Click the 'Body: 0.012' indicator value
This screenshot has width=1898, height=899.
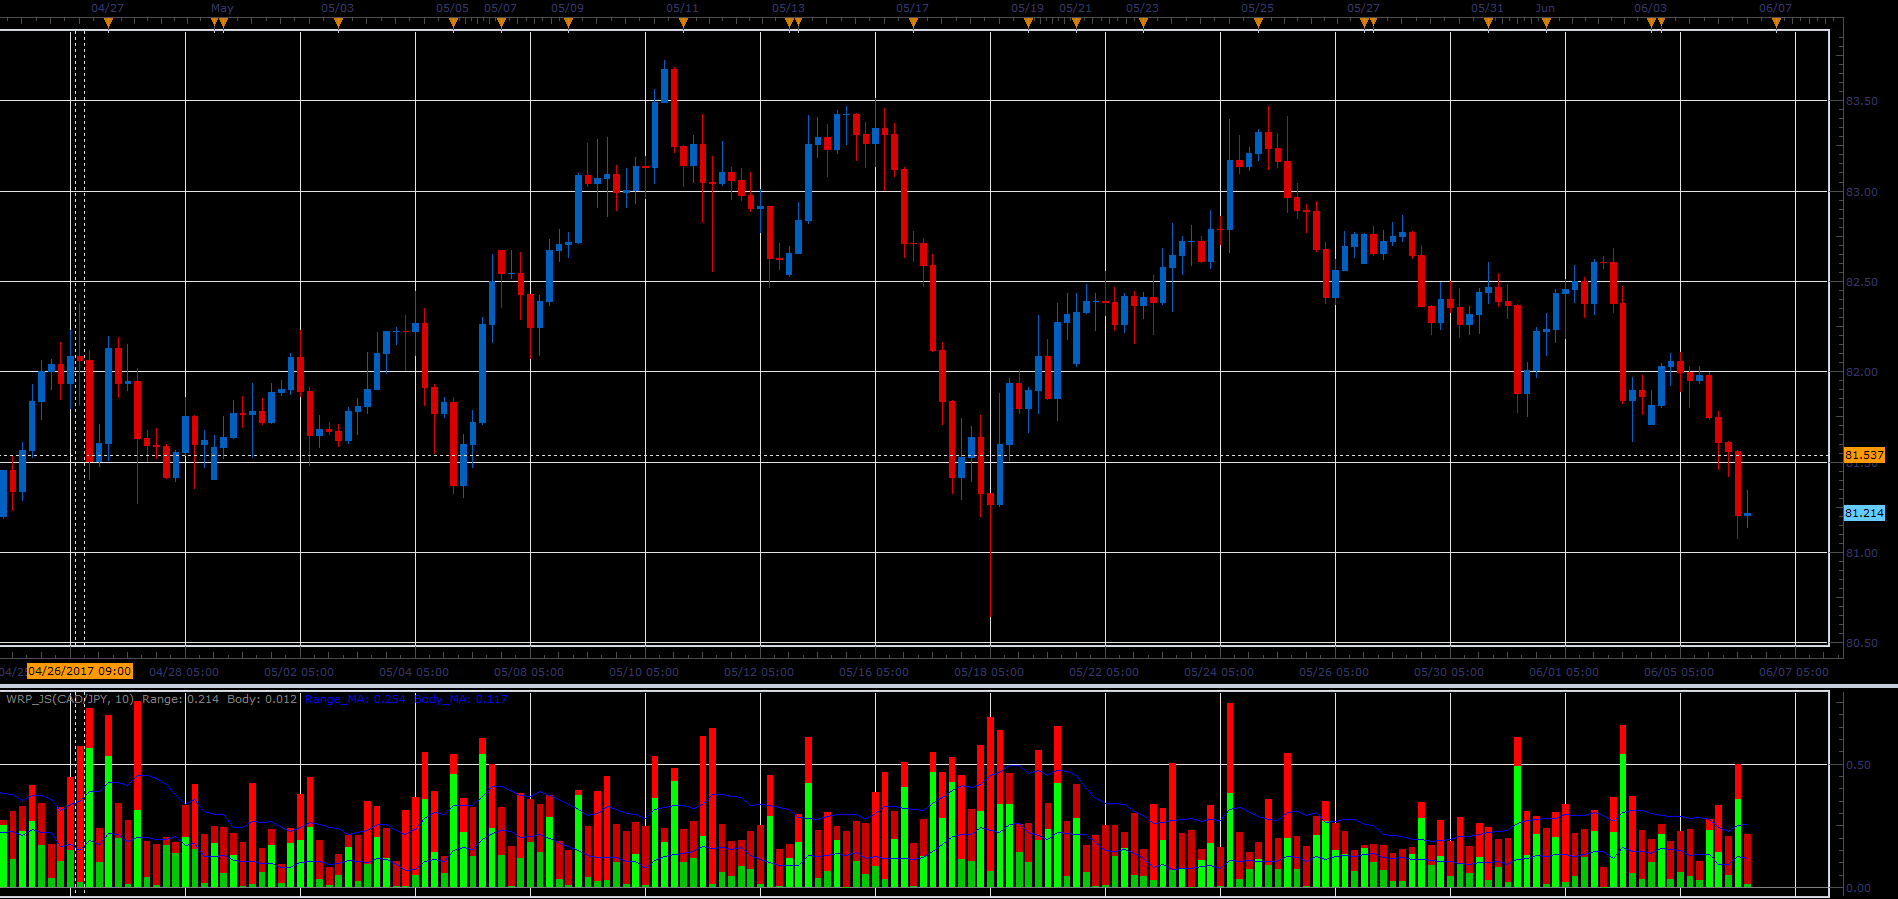(x=262, y=699)
